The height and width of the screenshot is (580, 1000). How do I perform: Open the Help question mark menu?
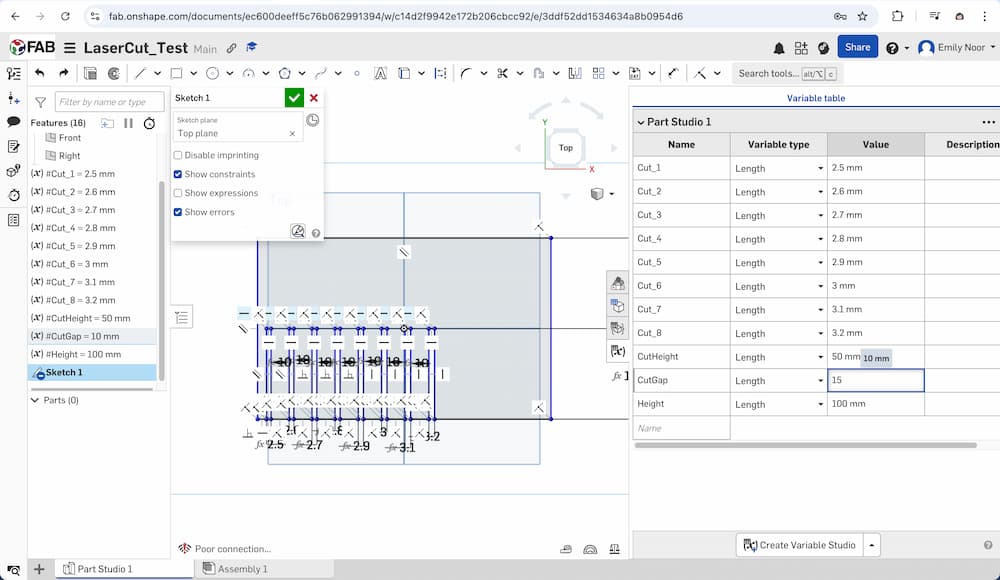click(892, 48)
